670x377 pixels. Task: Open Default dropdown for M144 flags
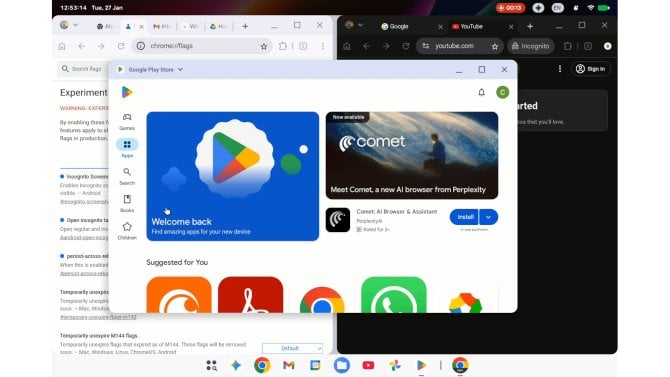pos(293,348)
